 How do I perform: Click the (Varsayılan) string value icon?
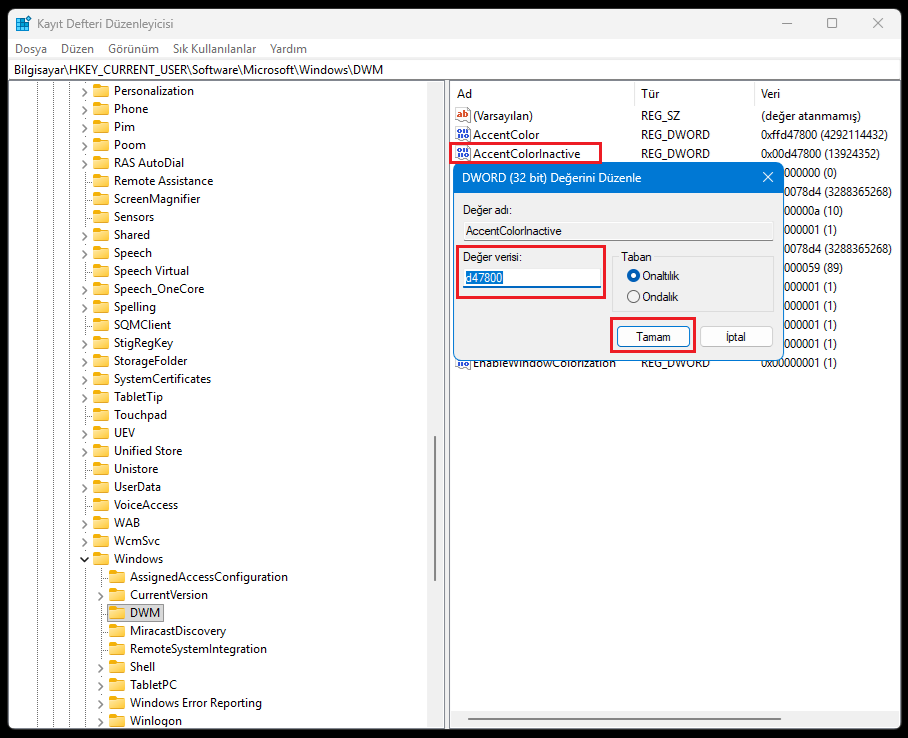[x=463, y=115]
